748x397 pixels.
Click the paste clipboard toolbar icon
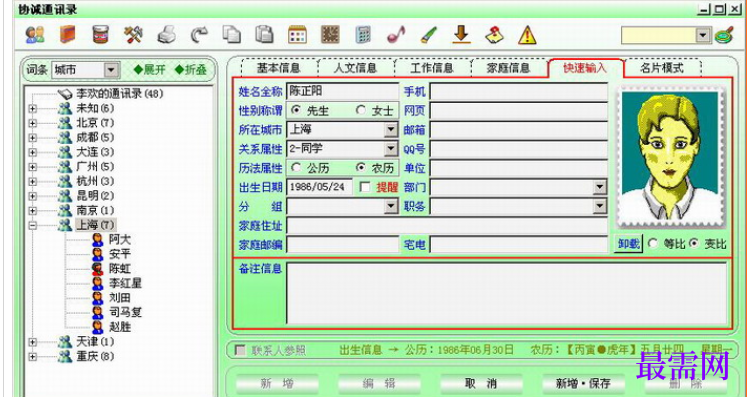(265, 35)
